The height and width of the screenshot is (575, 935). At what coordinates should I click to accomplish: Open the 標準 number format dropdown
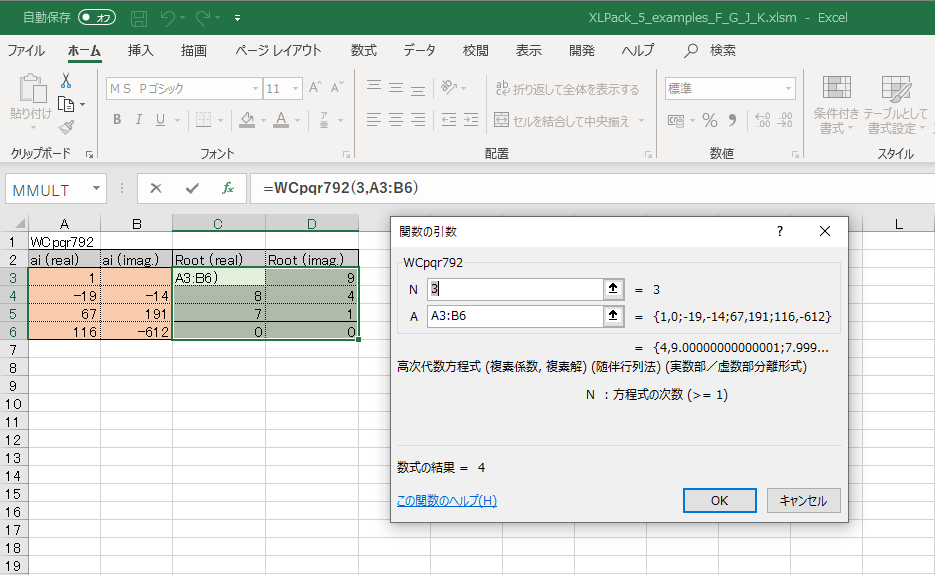pos(788,89)
